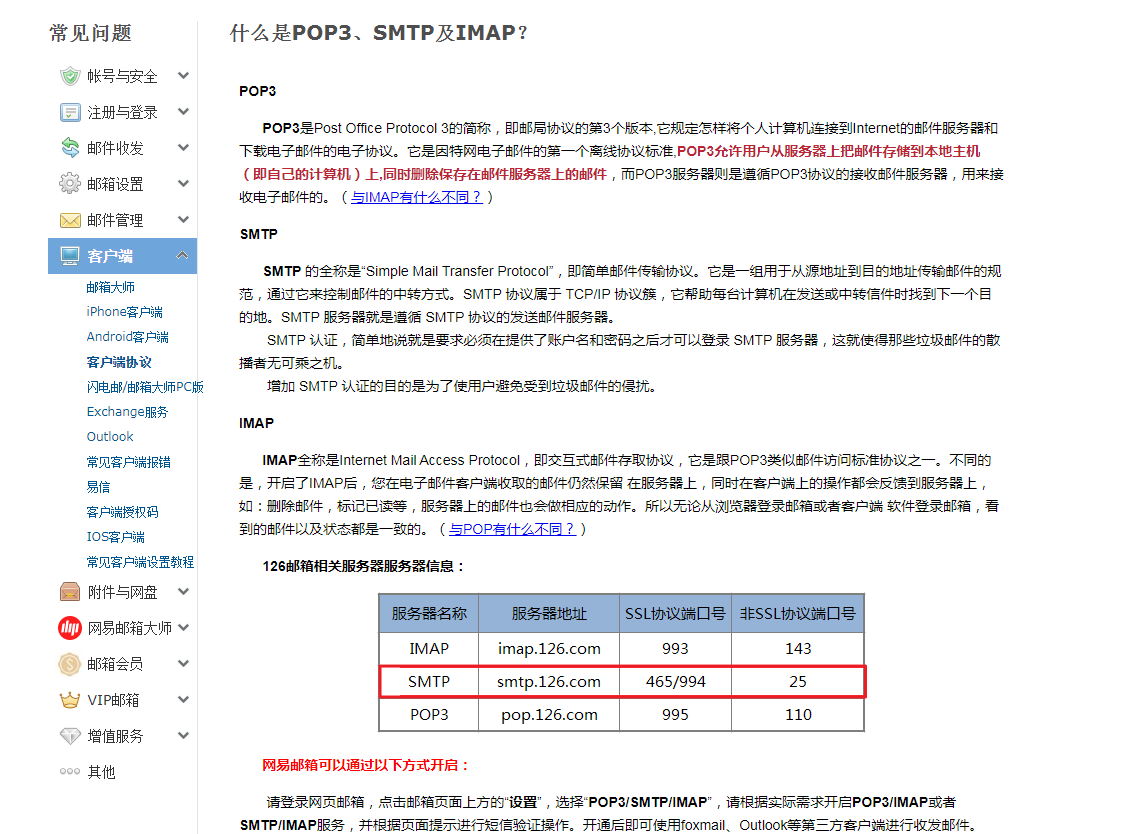Open the 邮箱大师 submenu item

pyautogui.click(x=110, y=287)
